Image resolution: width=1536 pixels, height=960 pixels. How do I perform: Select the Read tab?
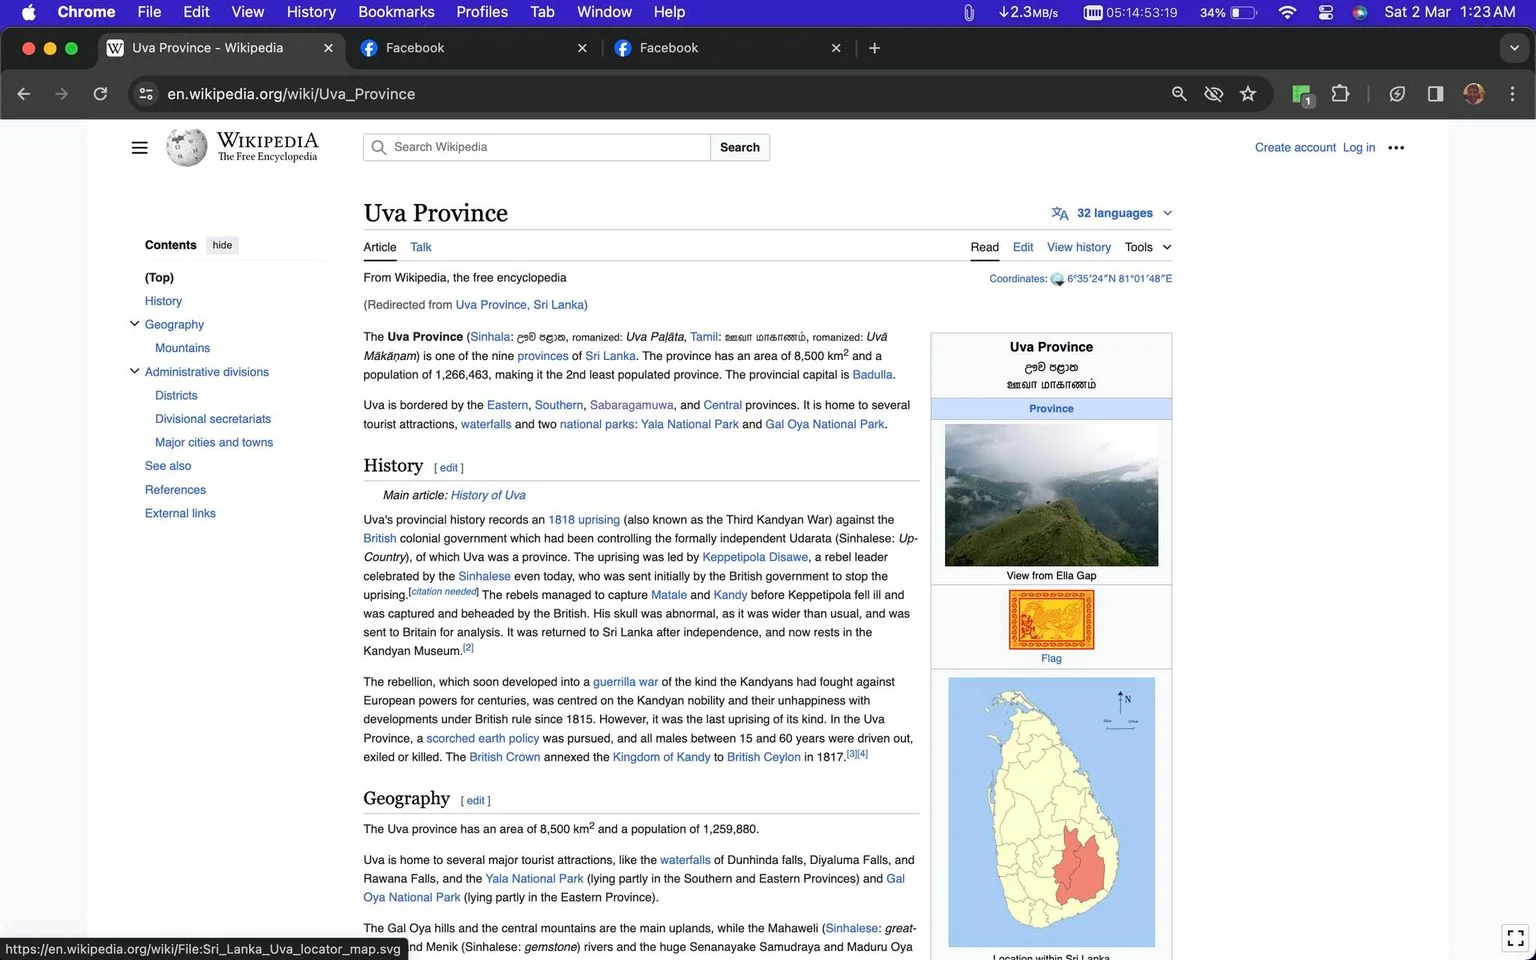(984, 247)
